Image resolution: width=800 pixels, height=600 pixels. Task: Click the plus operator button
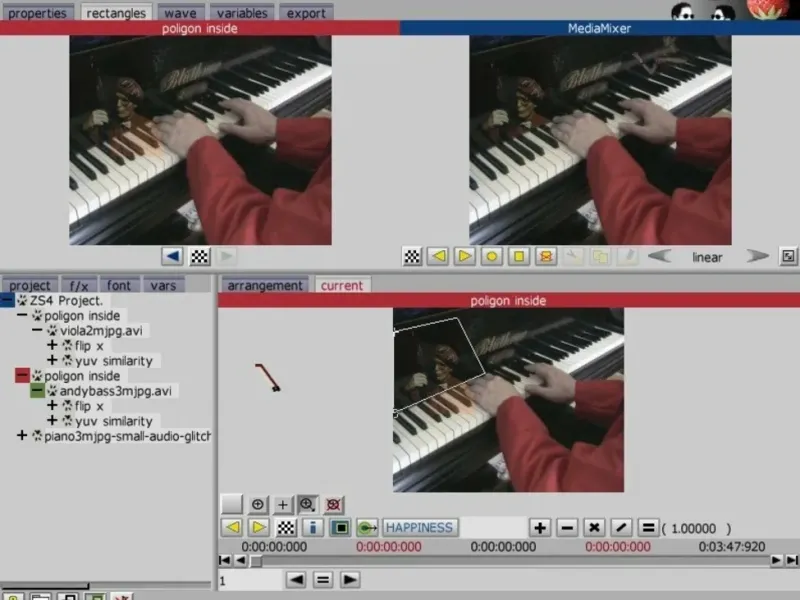pos(540,527)
